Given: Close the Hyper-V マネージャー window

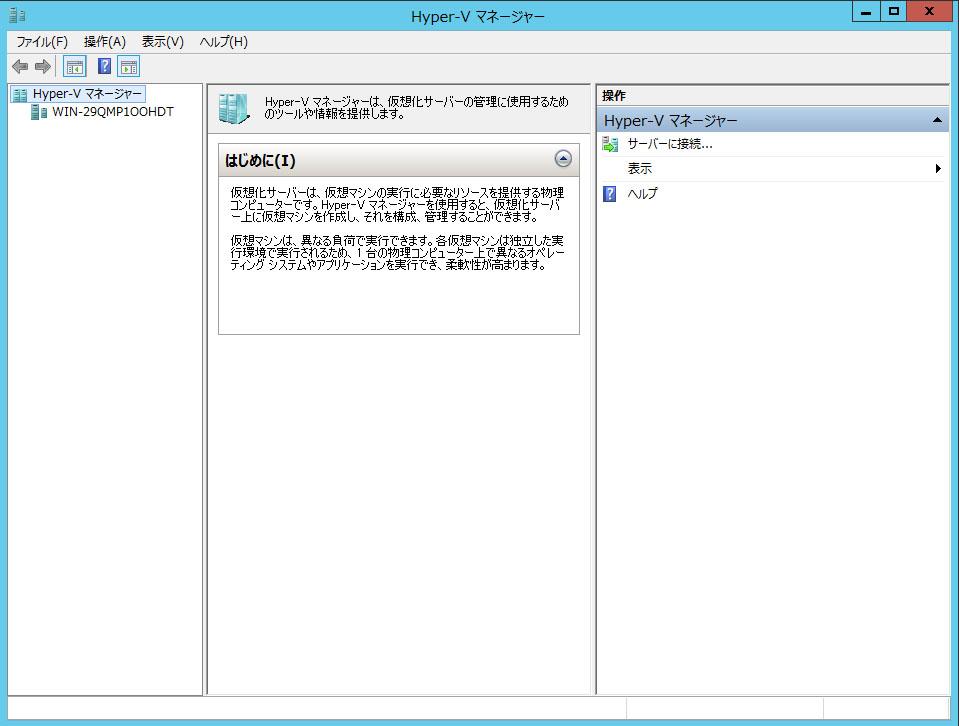Looking at the screenshot, I should coord(929,12).
